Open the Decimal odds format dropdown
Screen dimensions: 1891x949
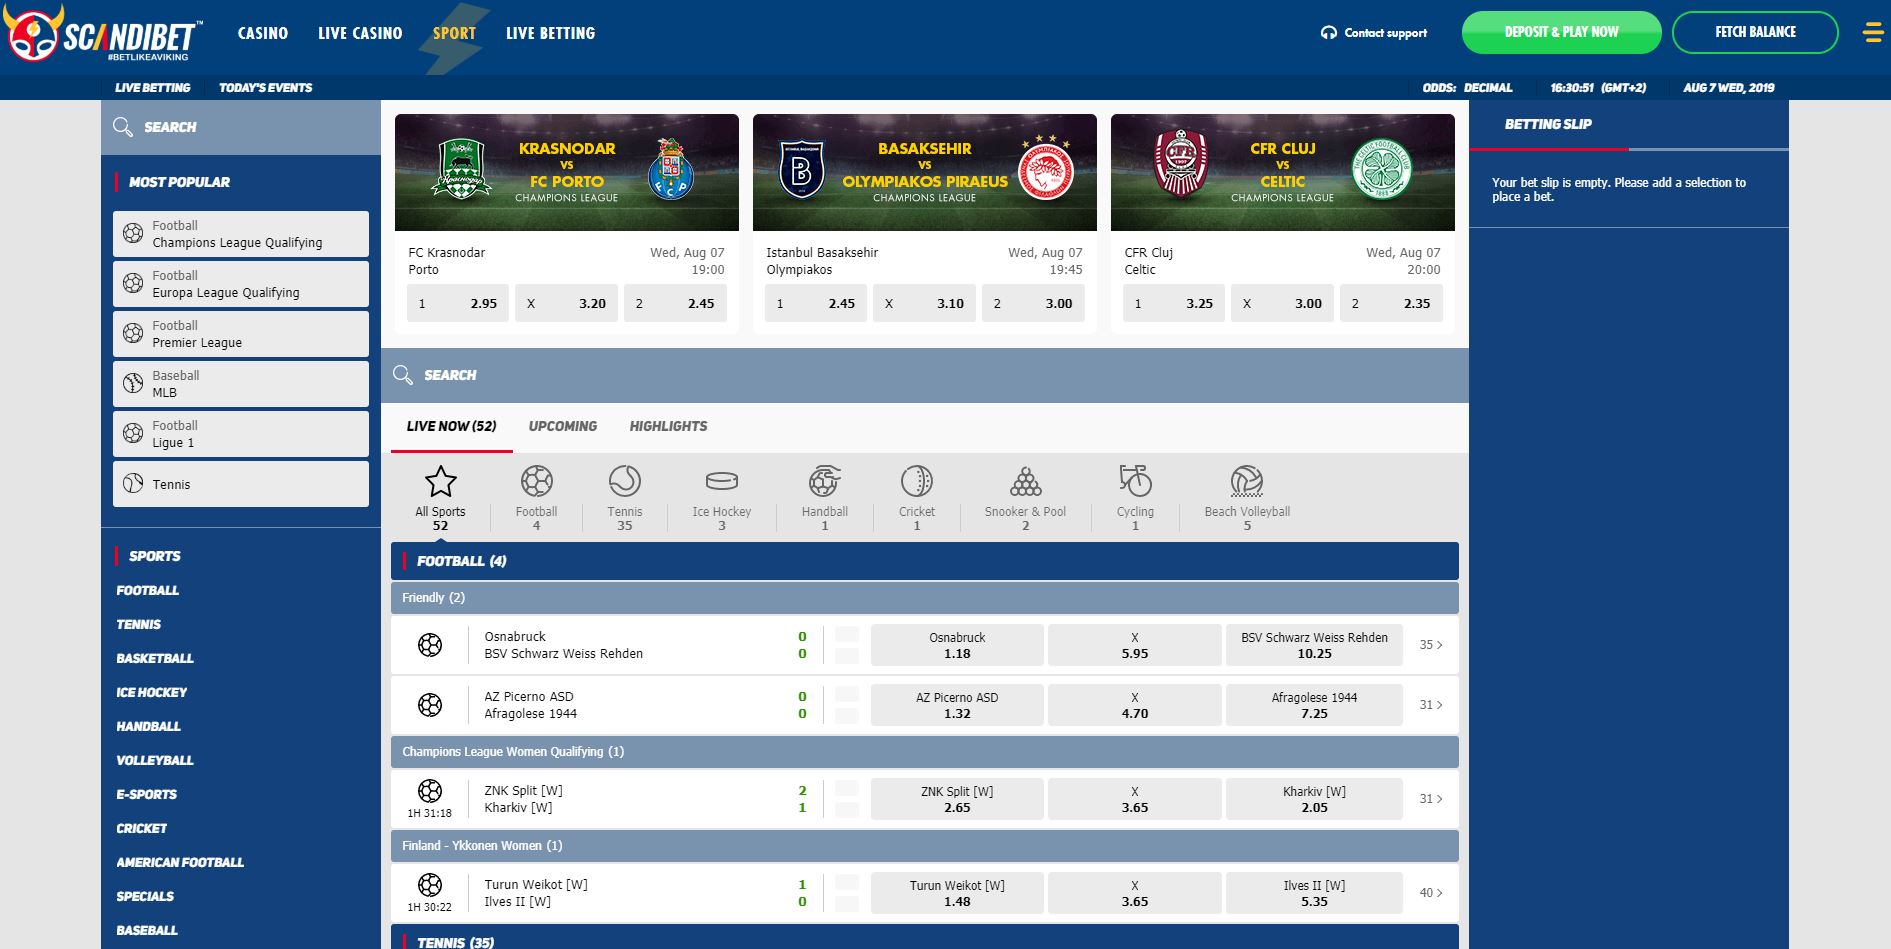pos(1487,88)
